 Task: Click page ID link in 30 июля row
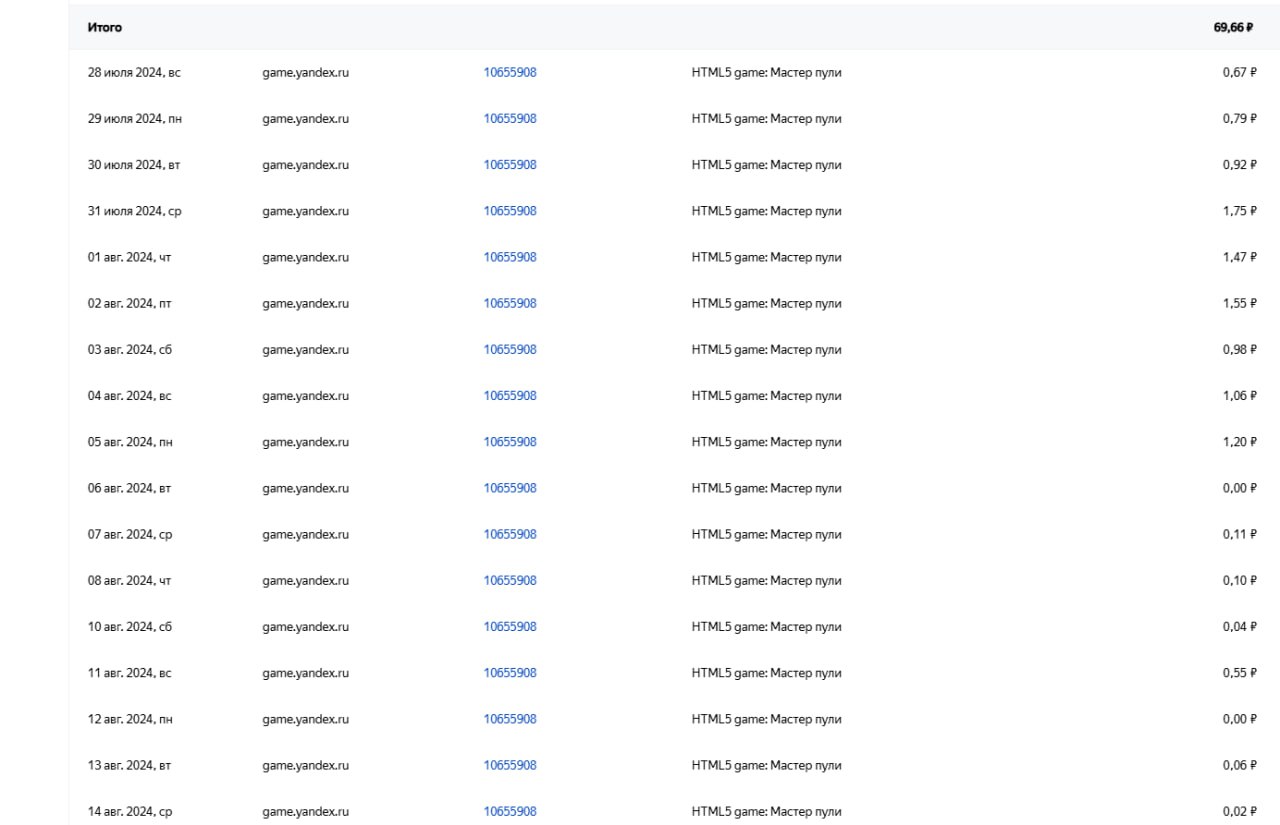pos(510,165)
